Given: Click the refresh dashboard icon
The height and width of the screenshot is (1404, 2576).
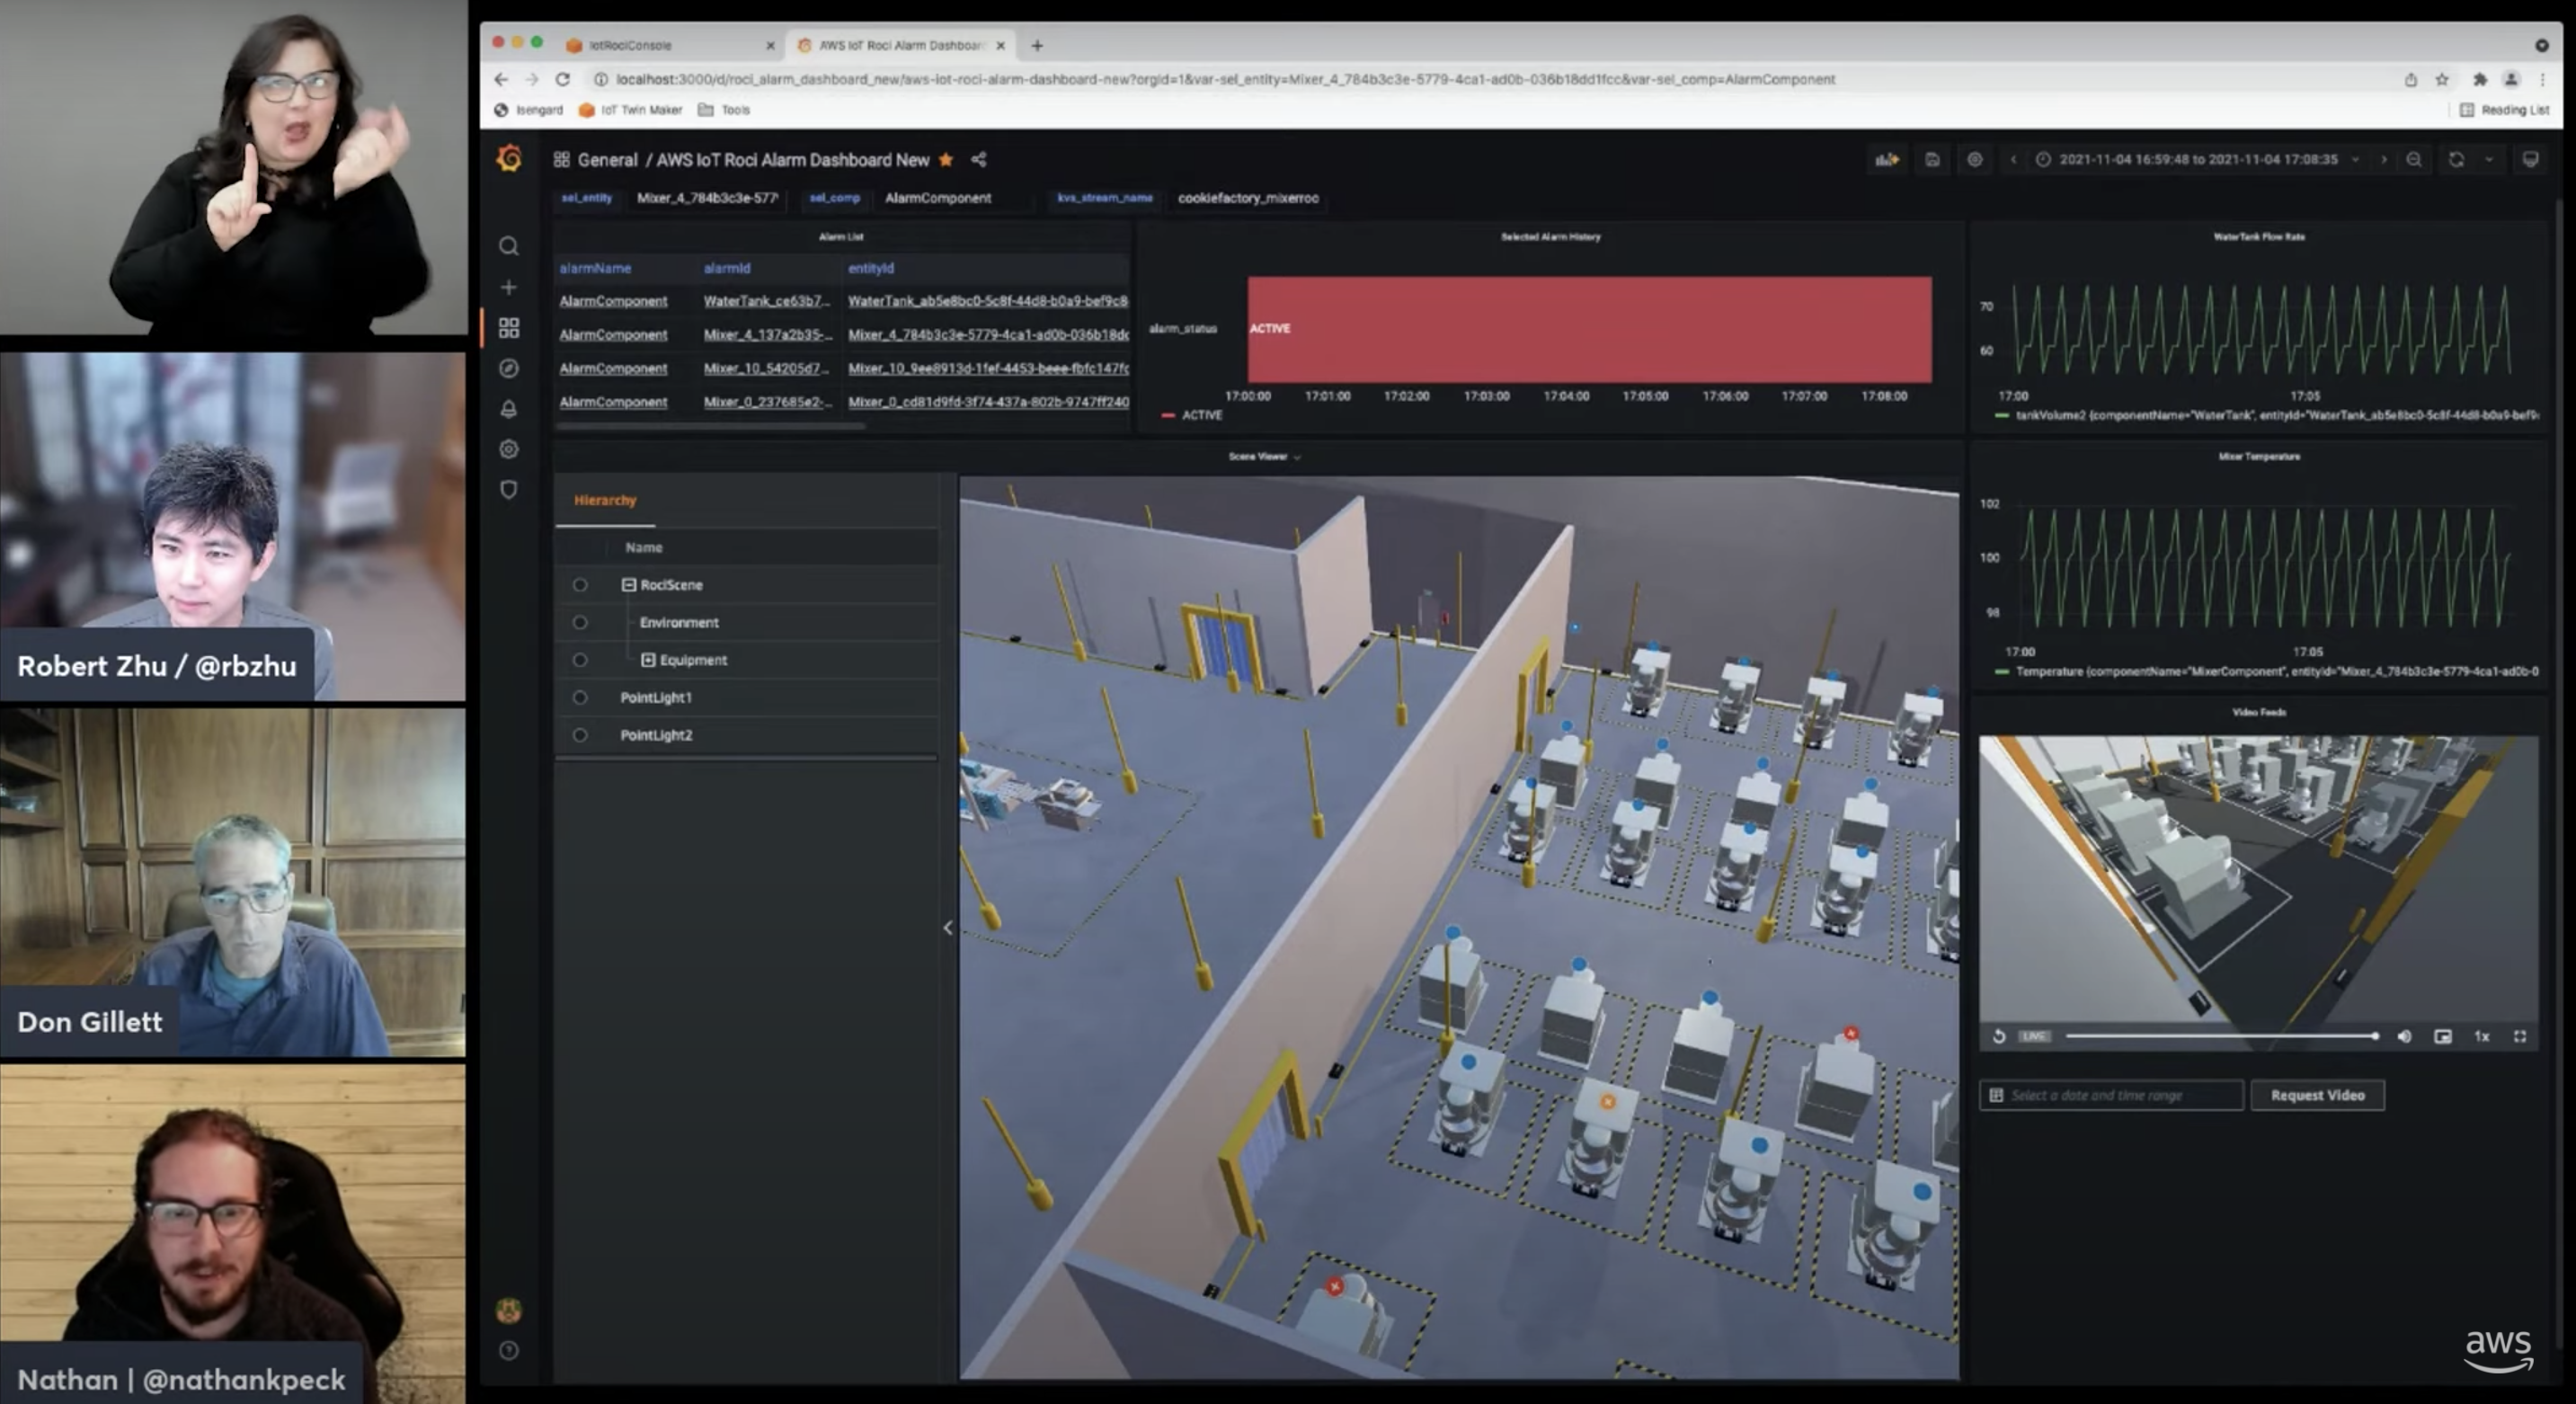Looking at the screenshot, I should coord(2456,160).
